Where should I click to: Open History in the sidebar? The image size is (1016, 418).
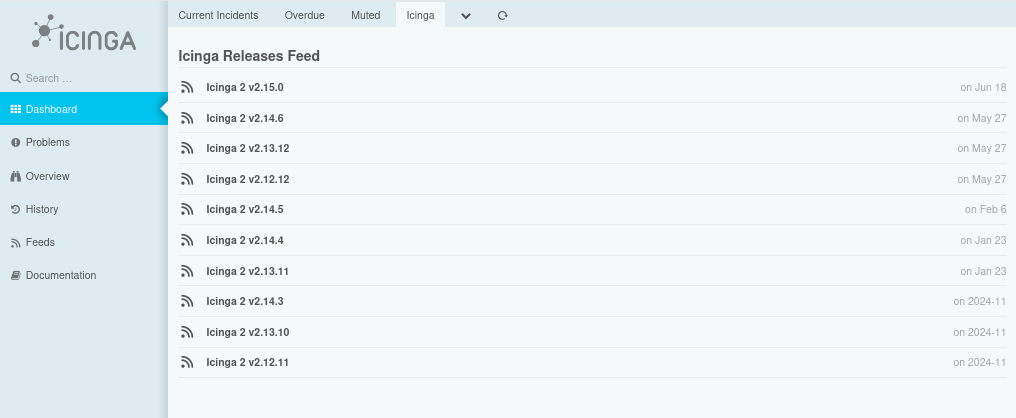pos(84,209)
